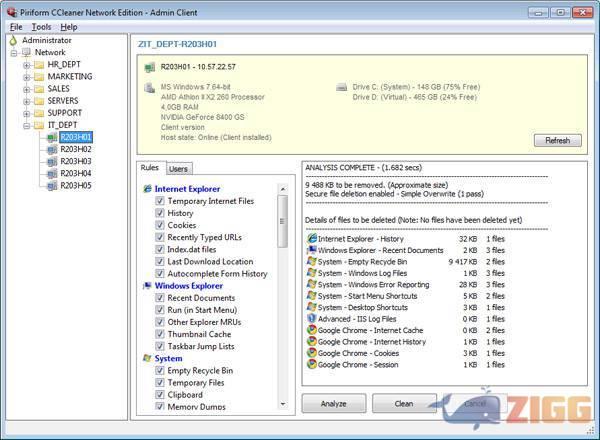Collapse the IT_DEPT group
This screenshot has height=440, width=600.
26,126
